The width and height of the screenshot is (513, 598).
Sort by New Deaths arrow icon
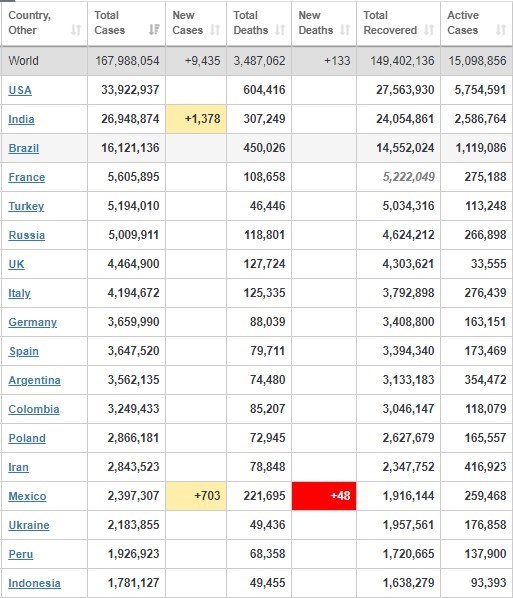pyautogui.click(x=345, y=30)
